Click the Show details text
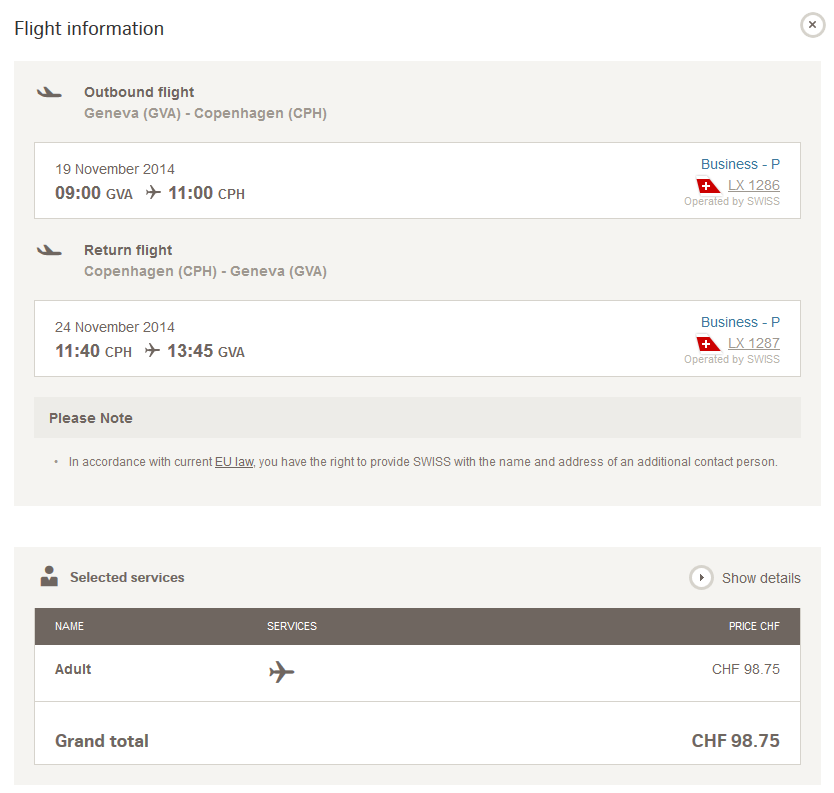The width and height of the screenshot is (834, 793). (761, 578)
